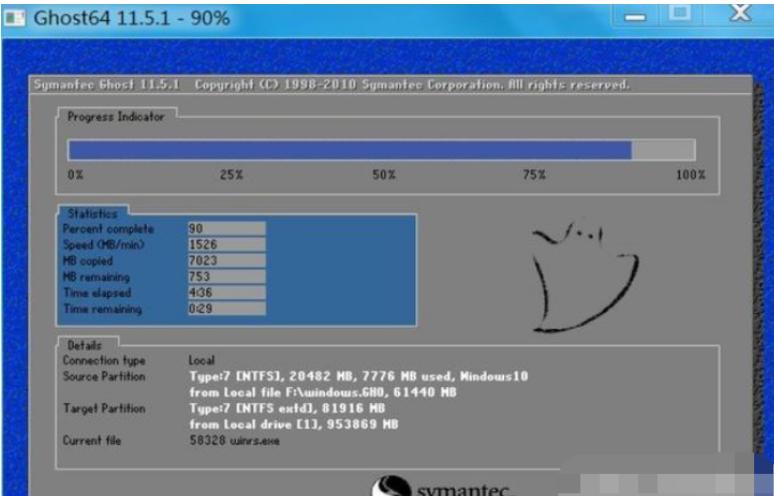Image resolution: width=774 pixels, height=496 pixels.
Task: Click the Ghost64 app icon in title bar
Action: coord(15,18)
